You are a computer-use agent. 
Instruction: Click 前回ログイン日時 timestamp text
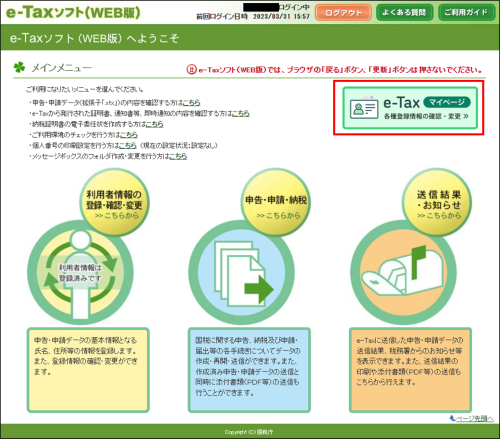[253, 16]
